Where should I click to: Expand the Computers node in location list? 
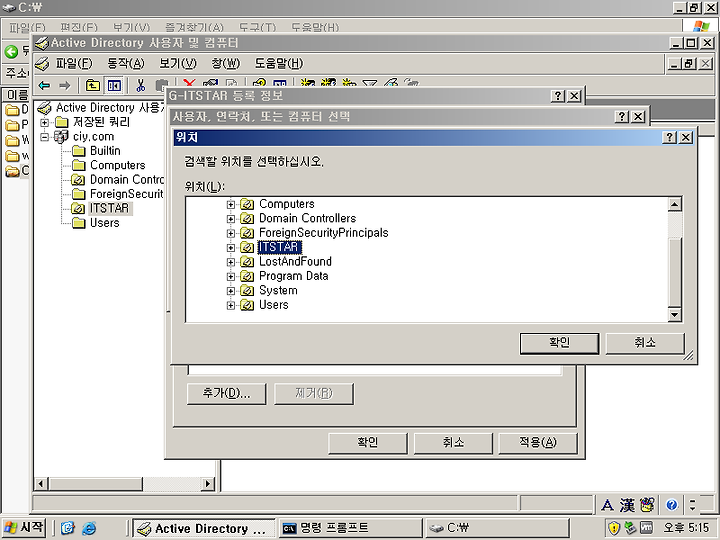point(231,204)
